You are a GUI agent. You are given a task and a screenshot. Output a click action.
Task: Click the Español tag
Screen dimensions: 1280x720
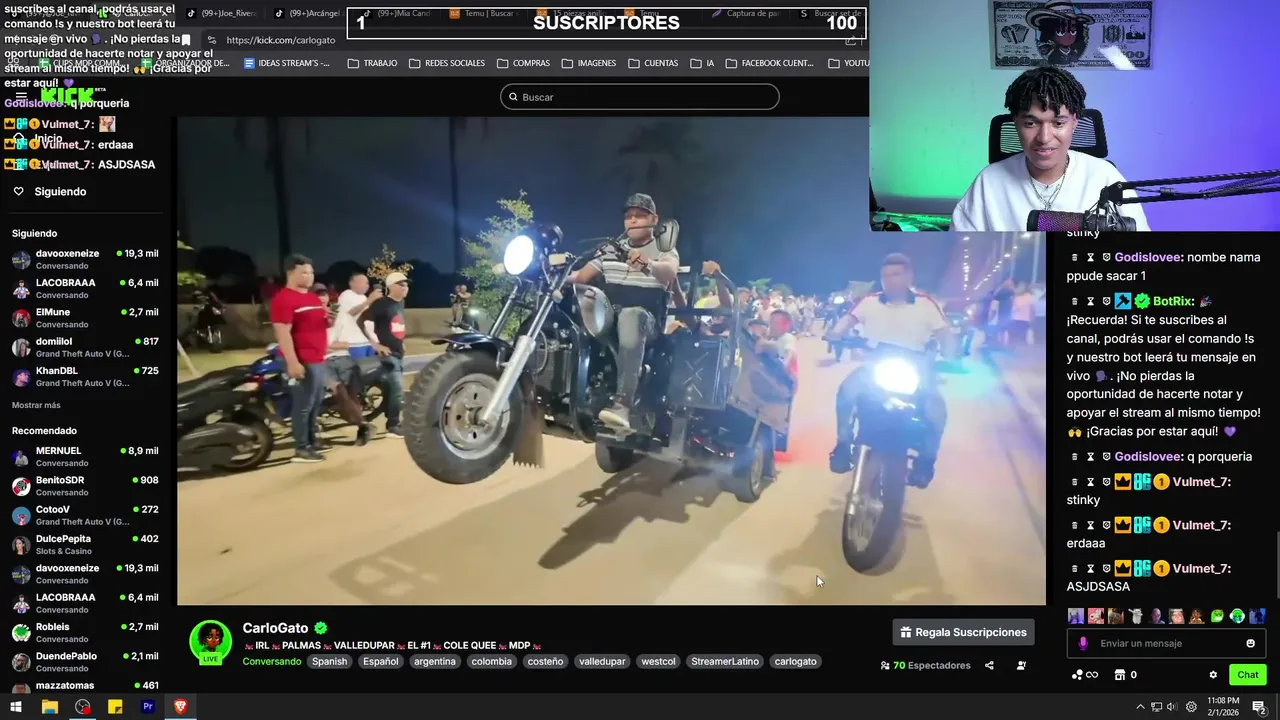pos(380,661)
